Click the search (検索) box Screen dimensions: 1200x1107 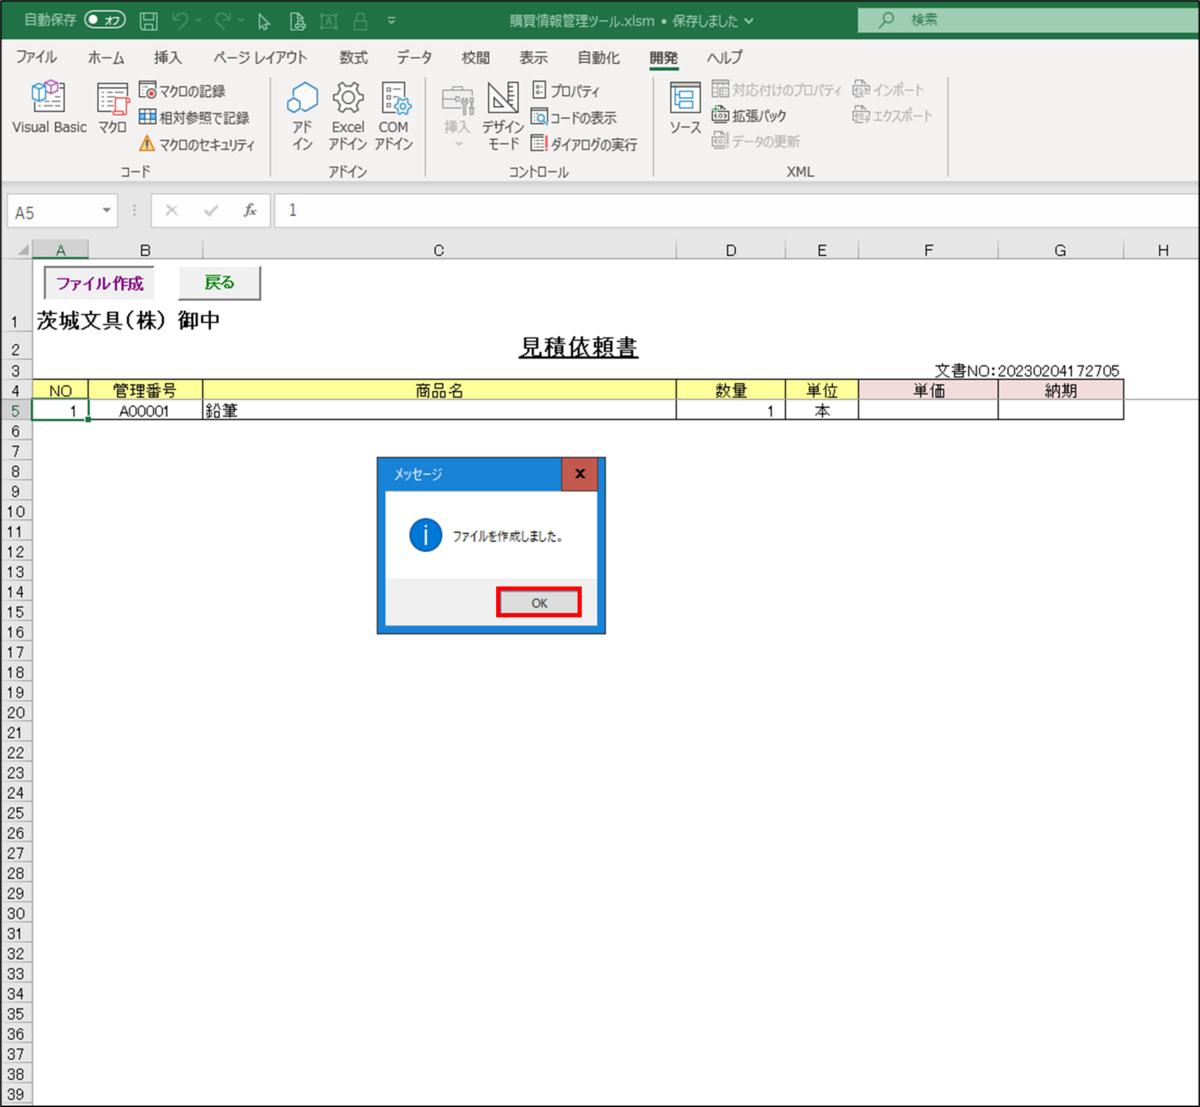(x=1028, y=19)
